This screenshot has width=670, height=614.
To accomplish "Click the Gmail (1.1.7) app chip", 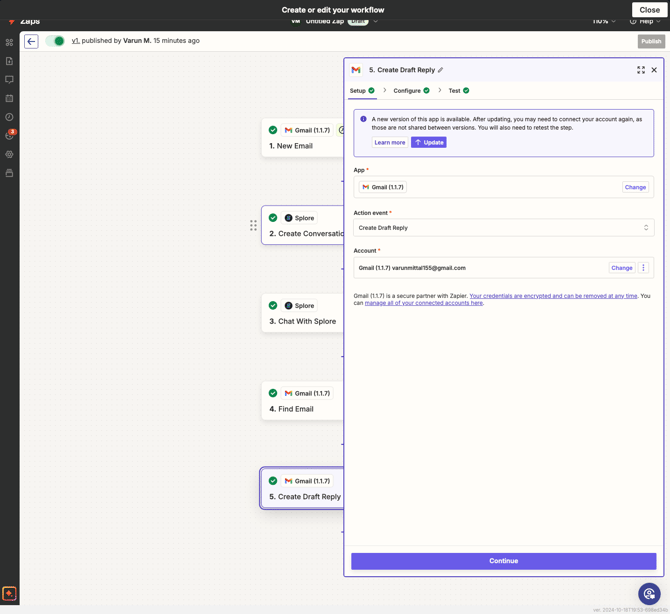I will point(382,187).
